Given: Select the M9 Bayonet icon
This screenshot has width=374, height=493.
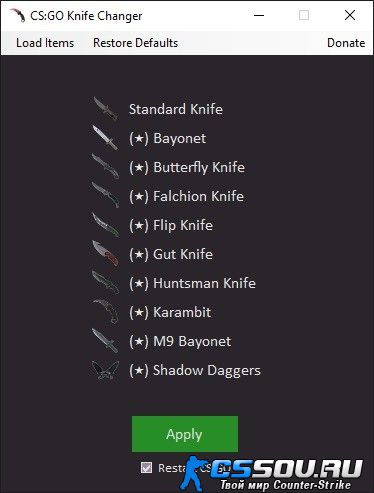Looking at the screenshot, I should 105,341.
